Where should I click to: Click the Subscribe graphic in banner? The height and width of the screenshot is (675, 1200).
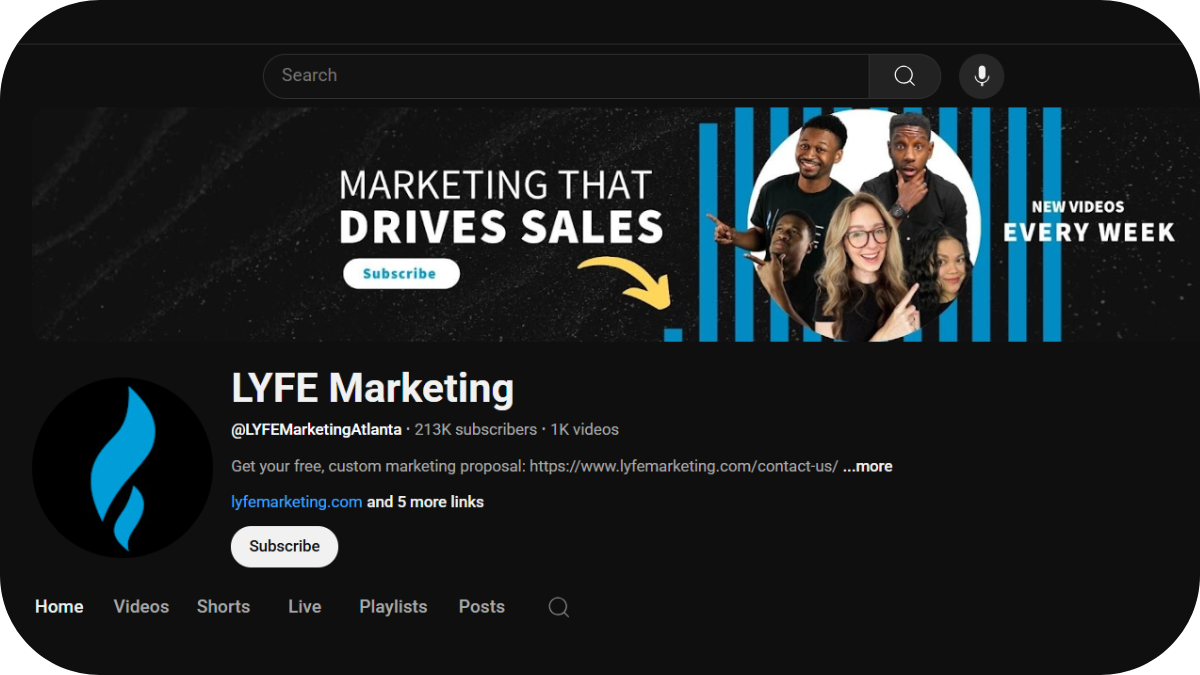pyautogui.click(x=401, y=274)
